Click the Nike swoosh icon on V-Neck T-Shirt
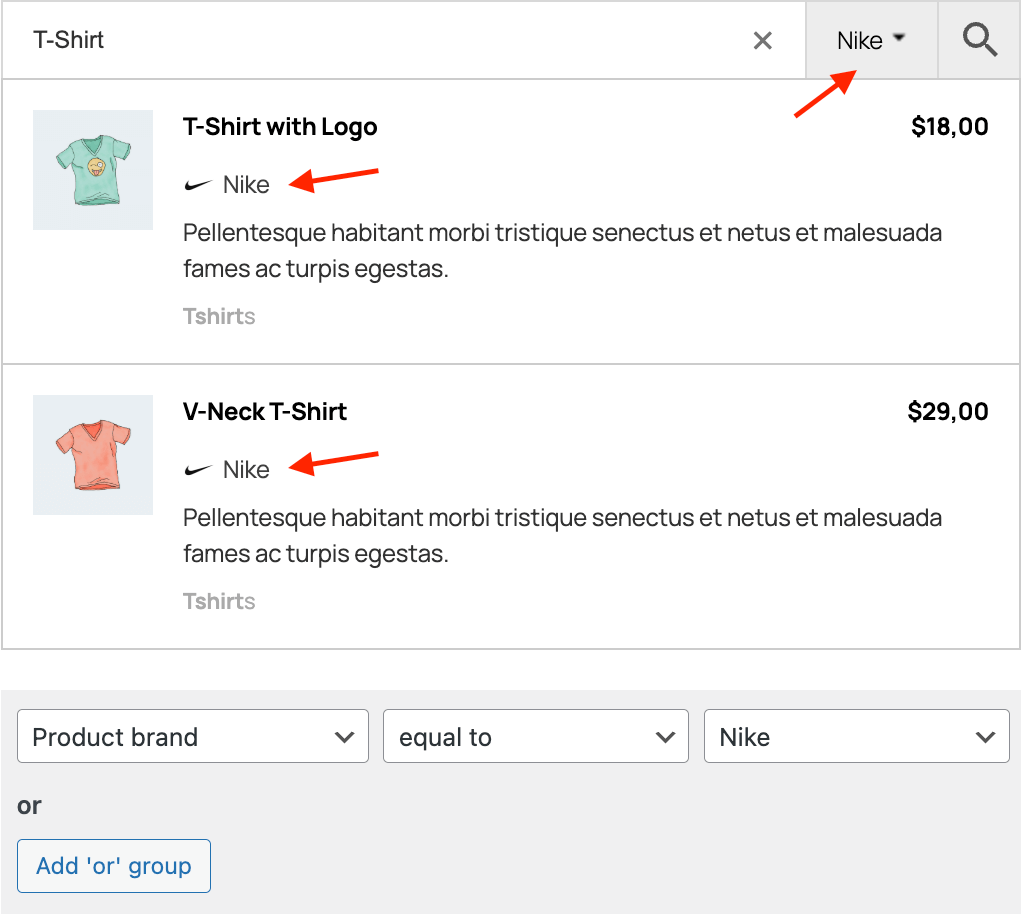Screen dimensions: 1022x918 (197, 469)
